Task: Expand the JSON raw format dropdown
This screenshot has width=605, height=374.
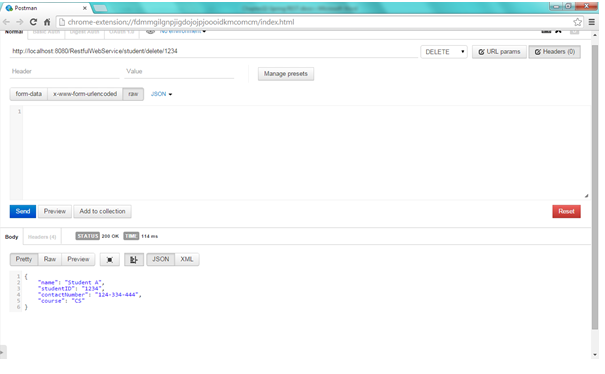Action: click(161, 94)
